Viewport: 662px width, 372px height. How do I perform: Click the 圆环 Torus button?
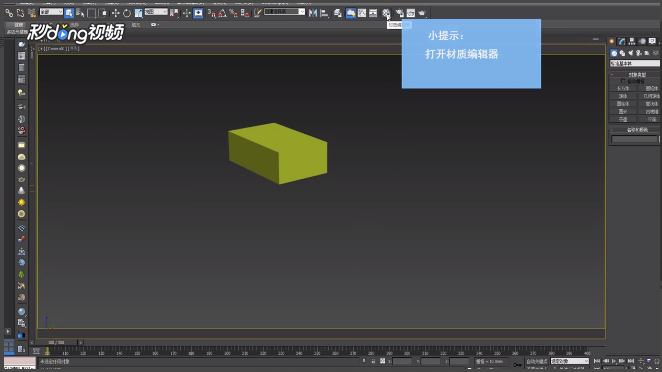click(x=623, y=111)
